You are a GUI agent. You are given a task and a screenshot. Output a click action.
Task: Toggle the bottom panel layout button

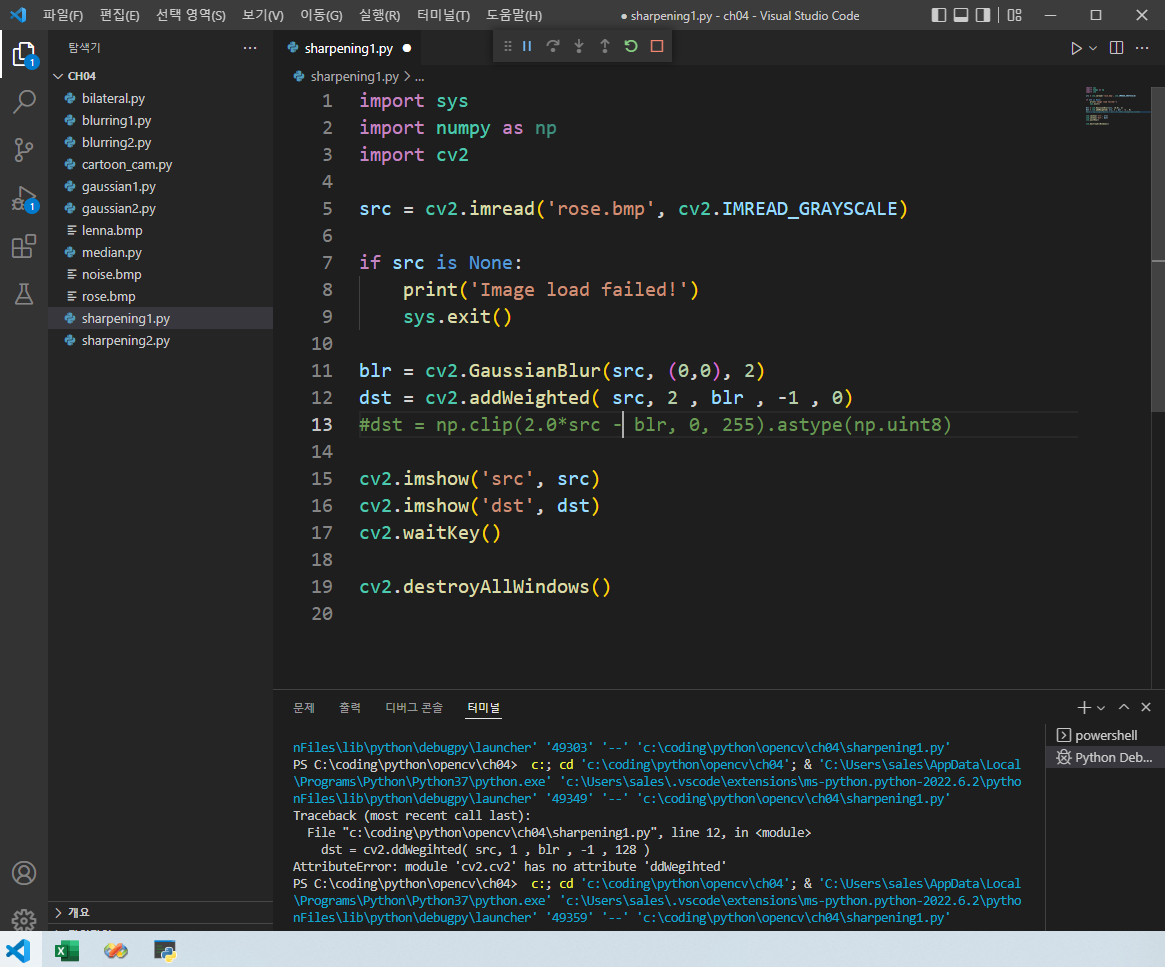tap(961, 15)
